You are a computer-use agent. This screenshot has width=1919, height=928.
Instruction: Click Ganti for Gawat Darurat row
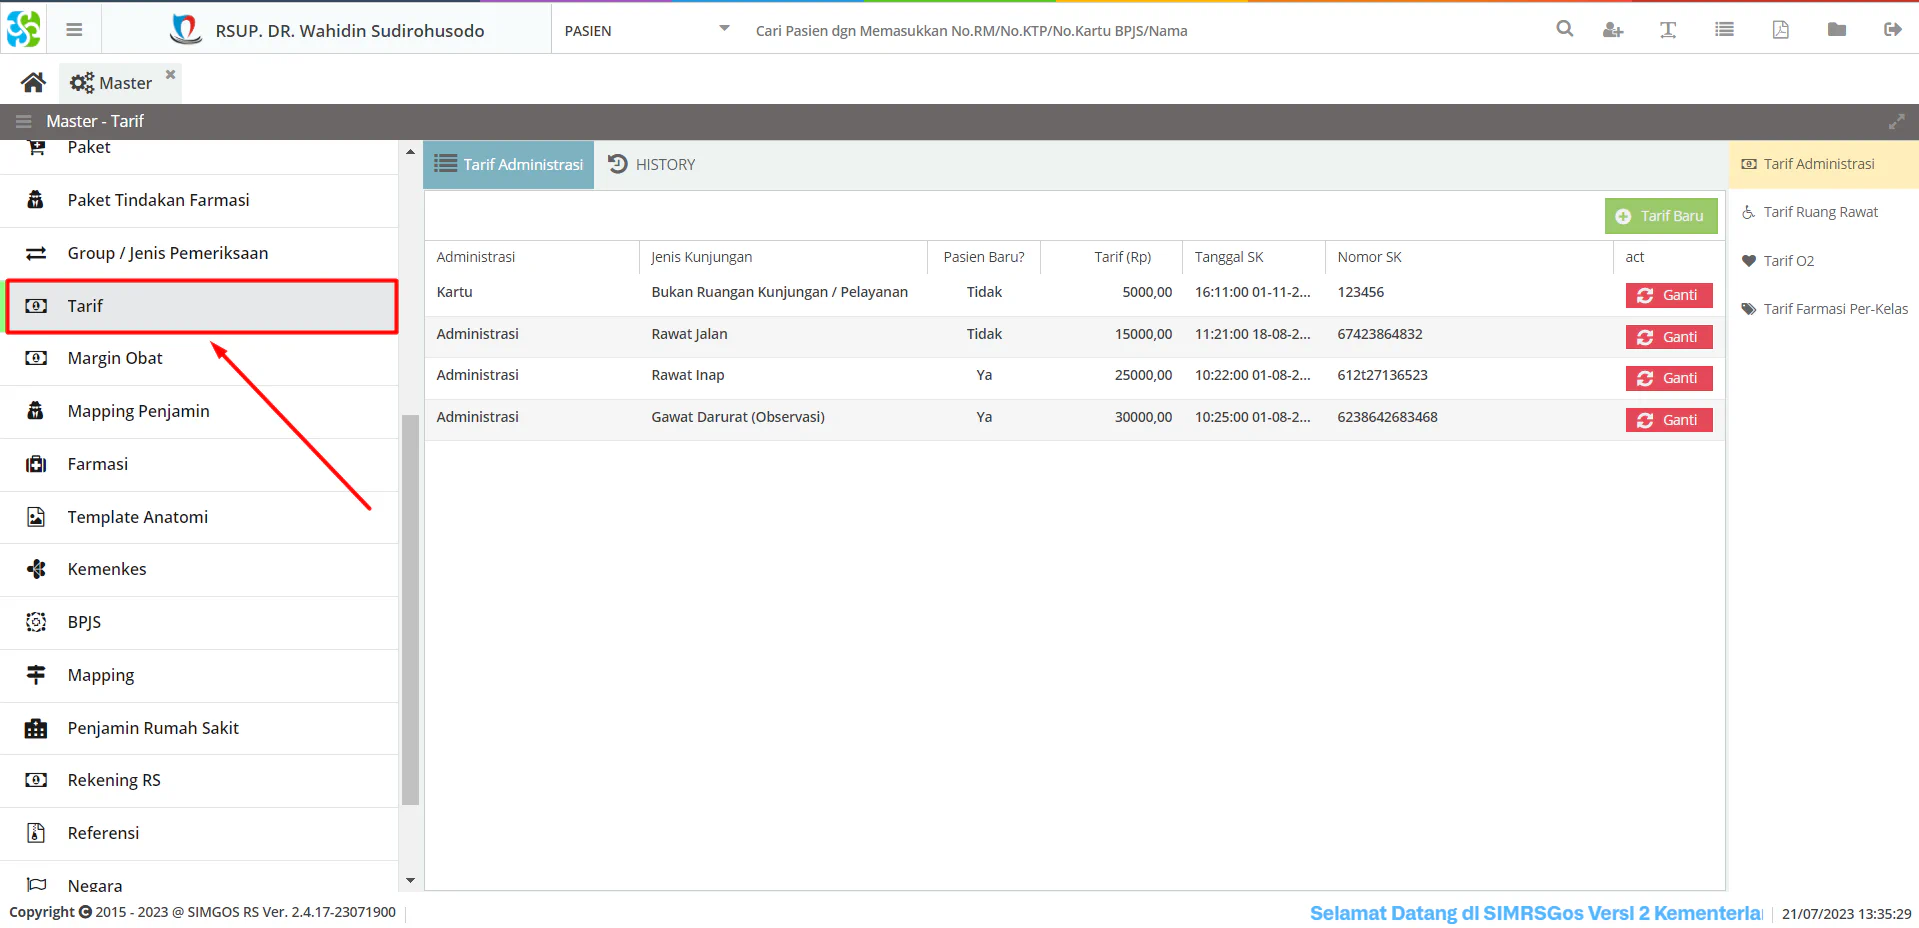coord(1669,420)
